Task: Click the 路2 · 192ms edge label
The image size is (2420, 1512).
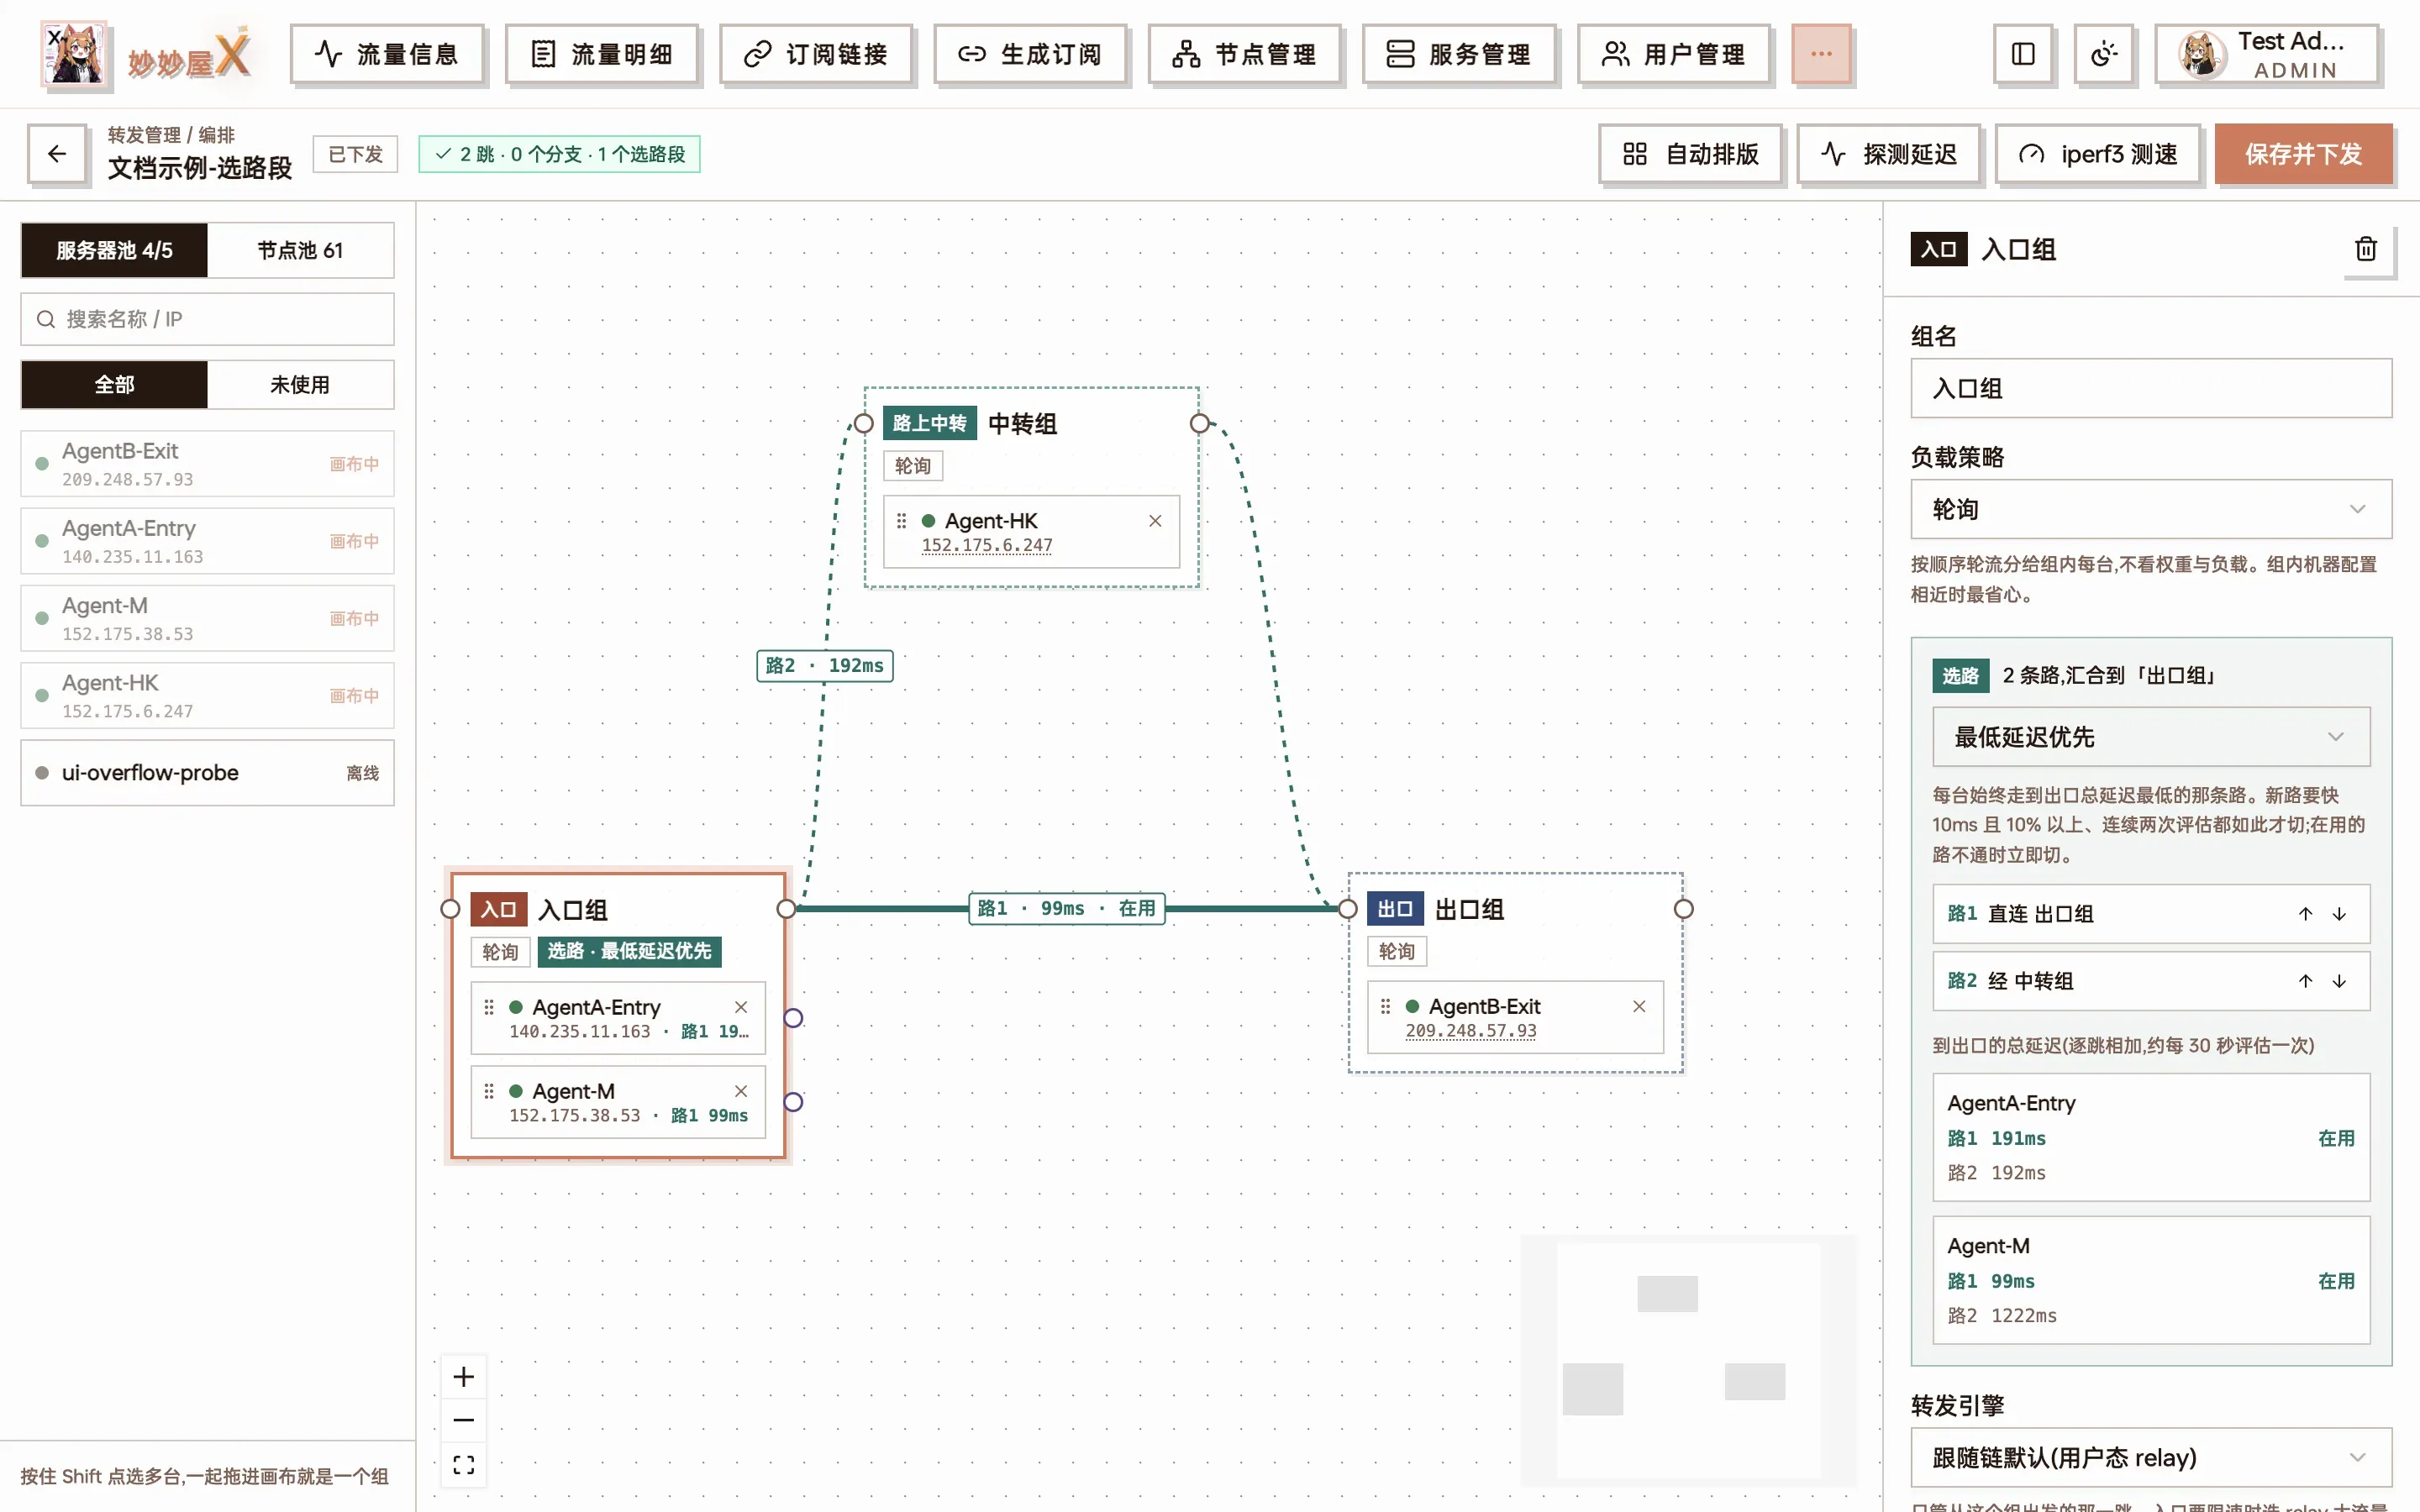Action: point(824,666)
